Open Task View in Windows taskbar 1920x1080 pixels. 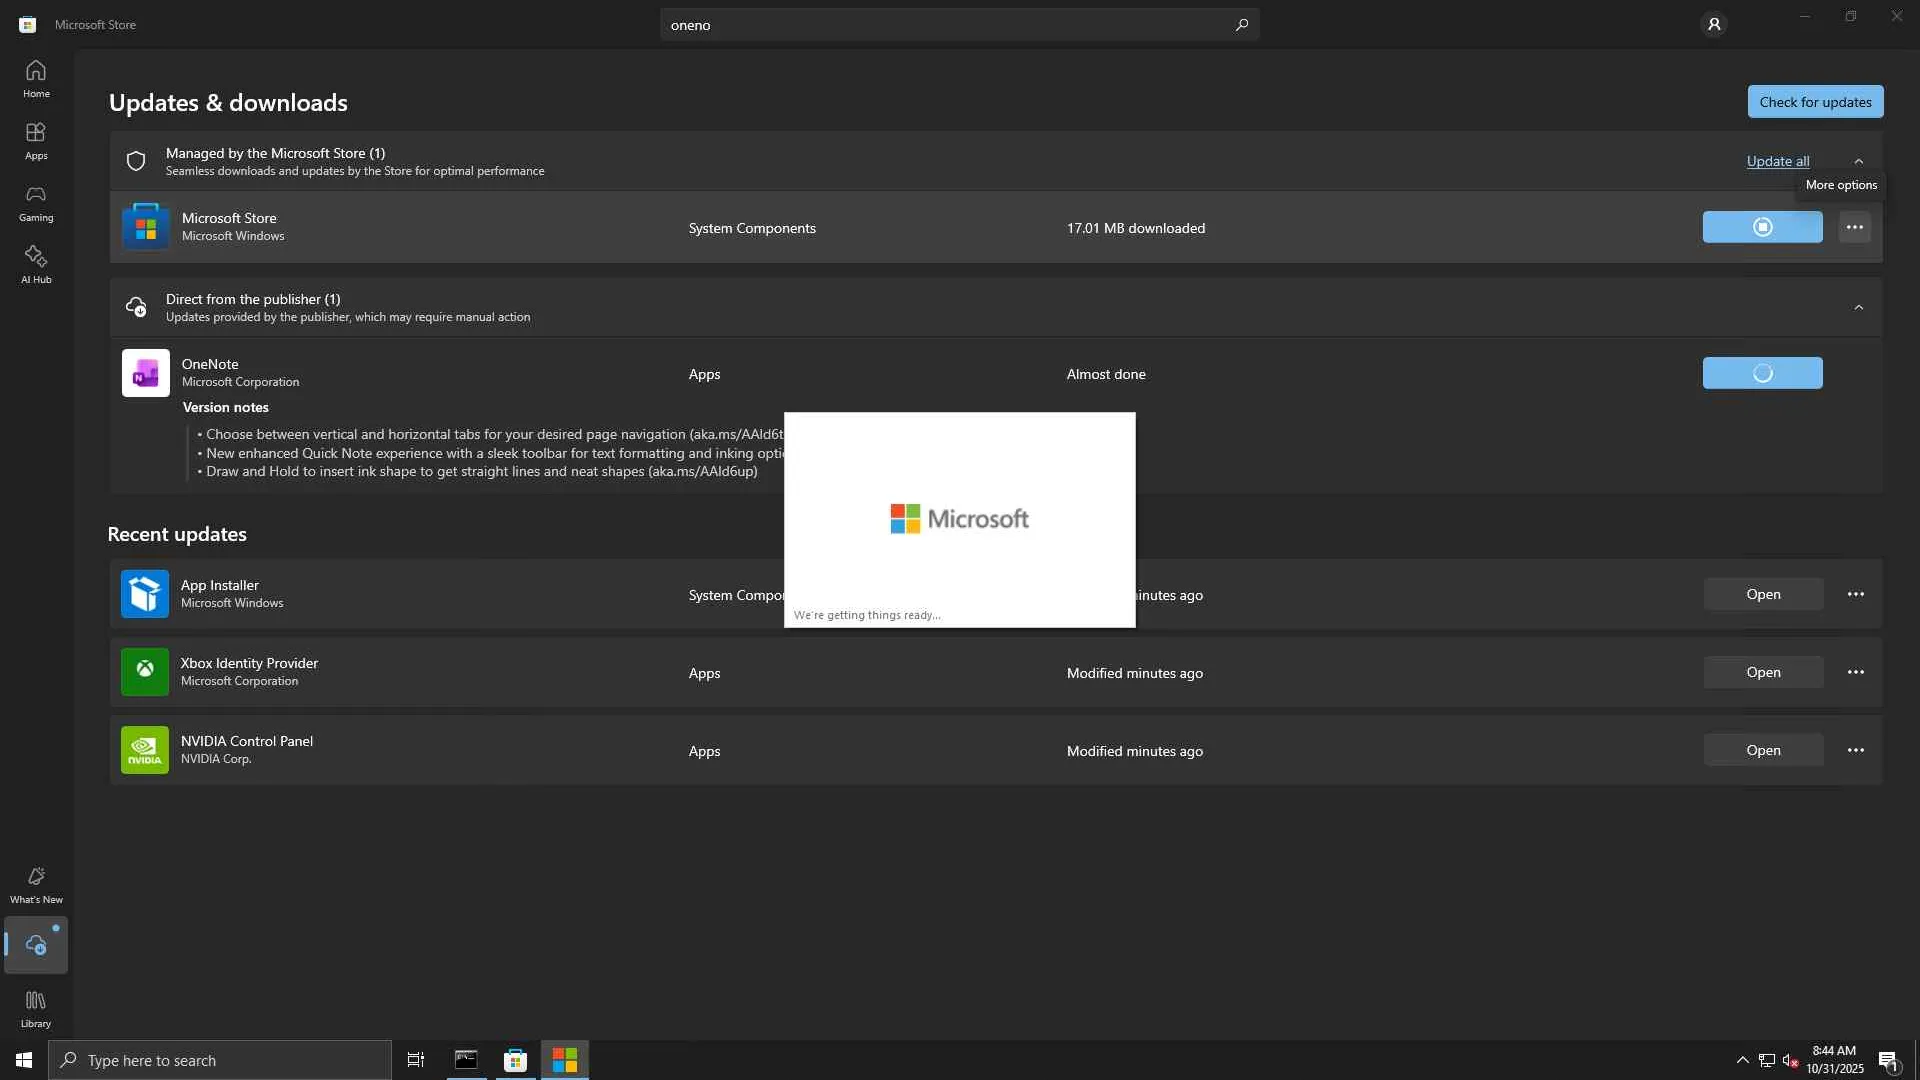click(416, 1060)
